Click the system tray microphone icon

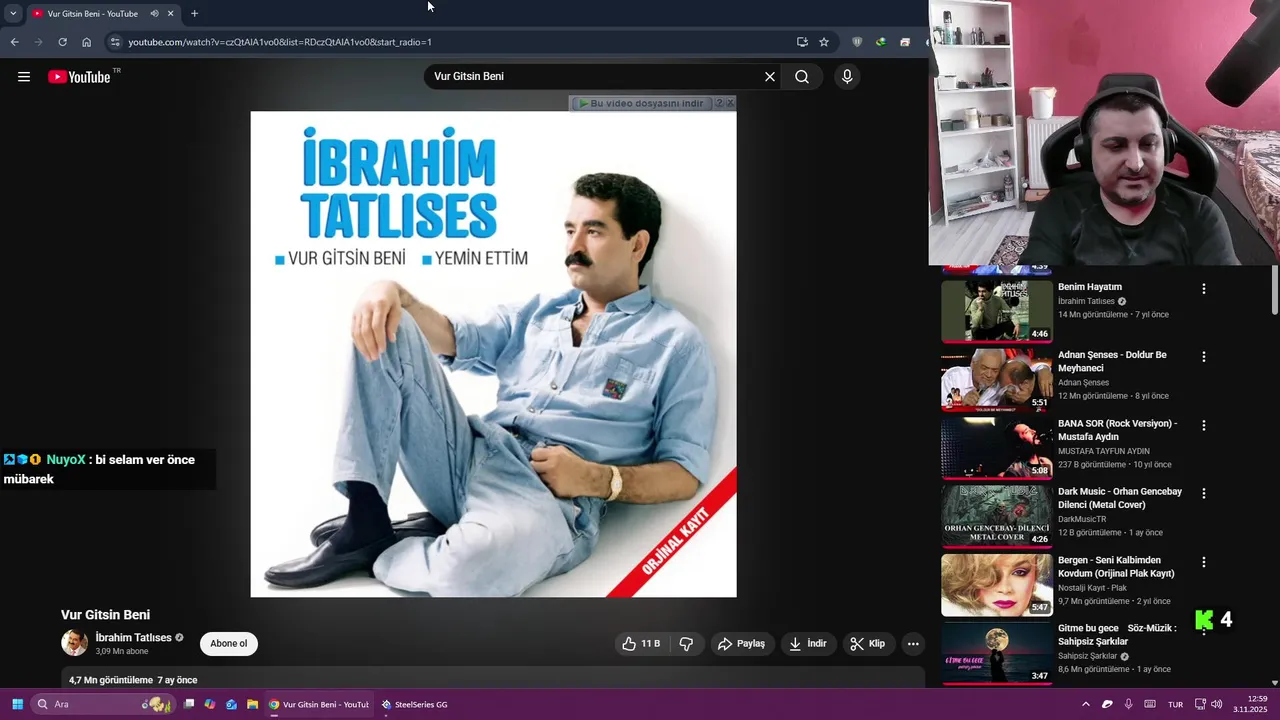click(x=1129, y=704)
